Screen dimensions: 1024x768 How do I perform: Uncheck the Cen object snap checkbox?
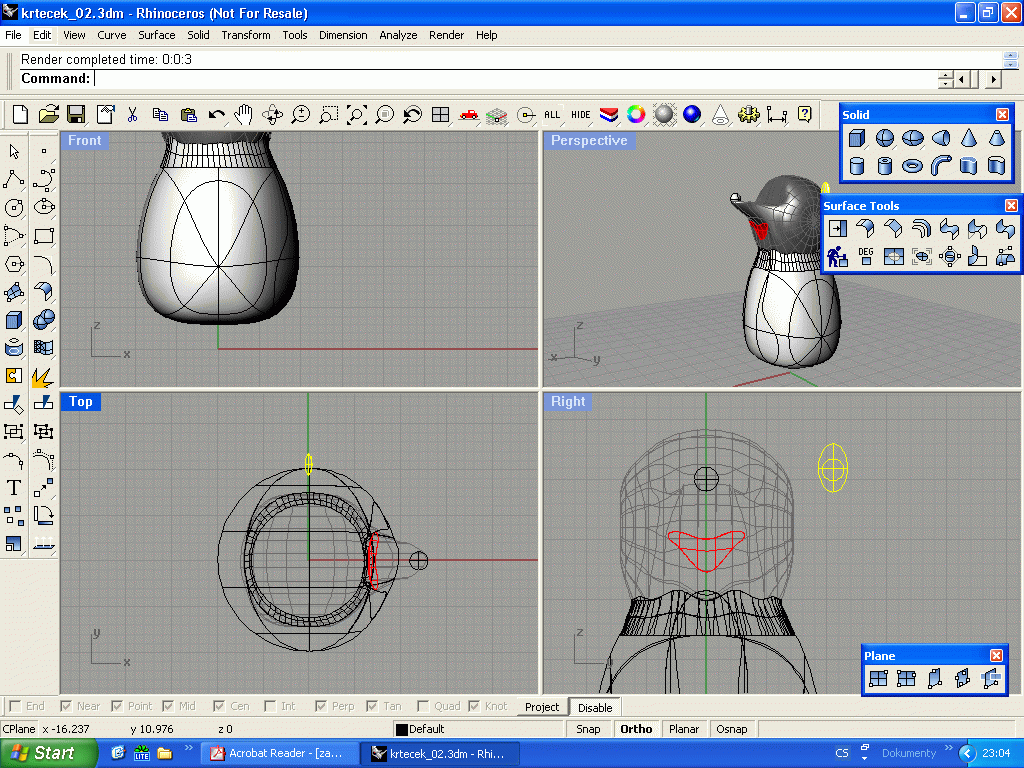tap(219, 706)
